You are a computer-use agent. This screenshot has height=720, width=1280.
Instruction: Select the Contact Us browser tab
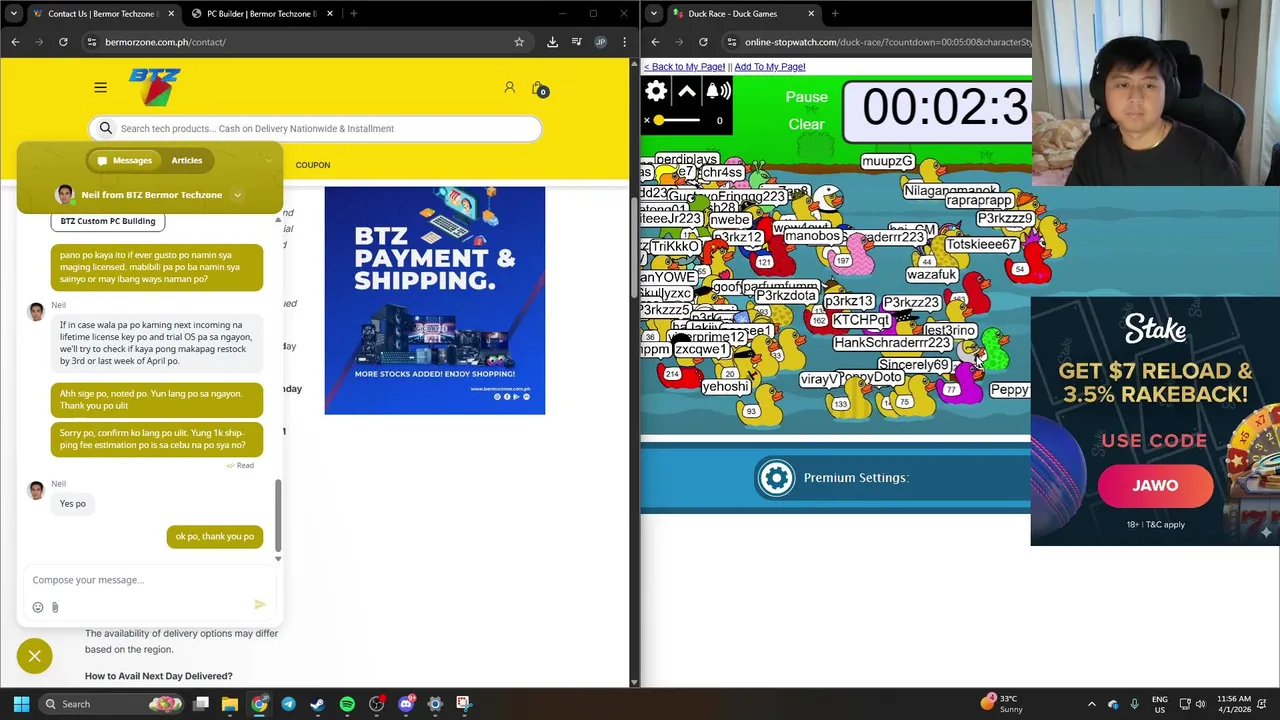click(x=102, y=14)
